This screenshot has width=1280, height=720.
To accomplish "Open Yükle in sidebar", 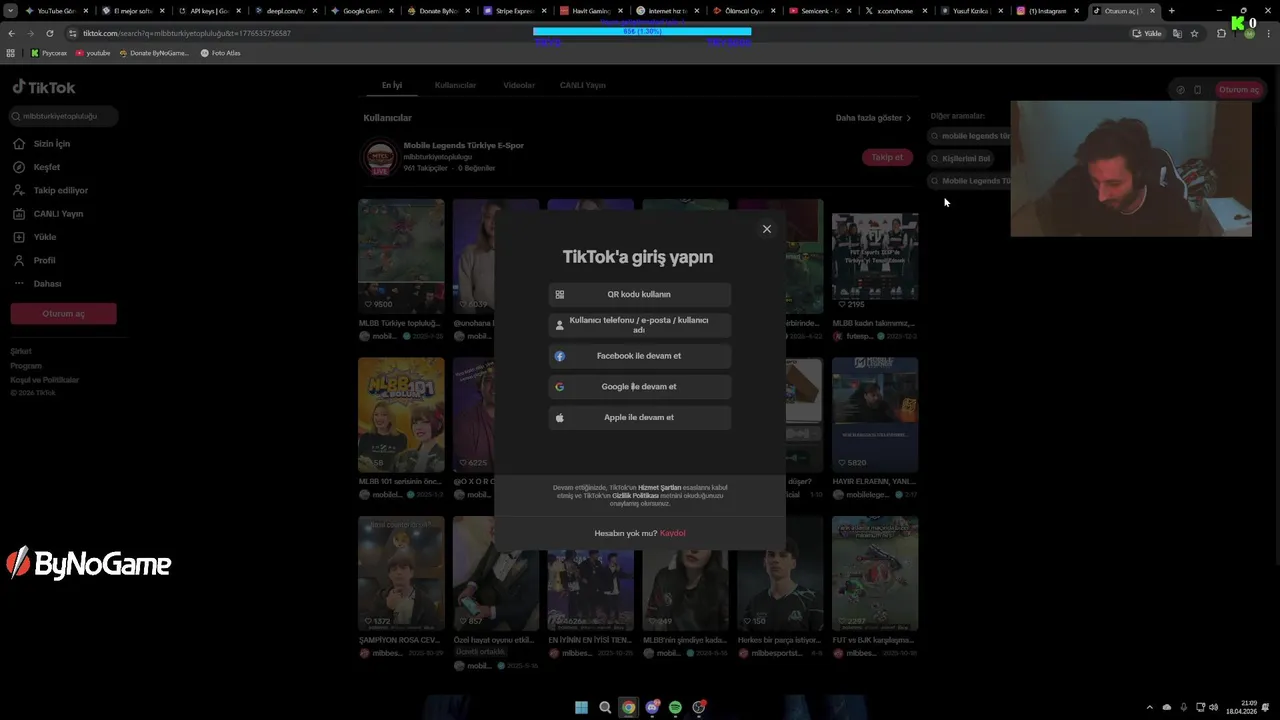I will tap(44, 237).
